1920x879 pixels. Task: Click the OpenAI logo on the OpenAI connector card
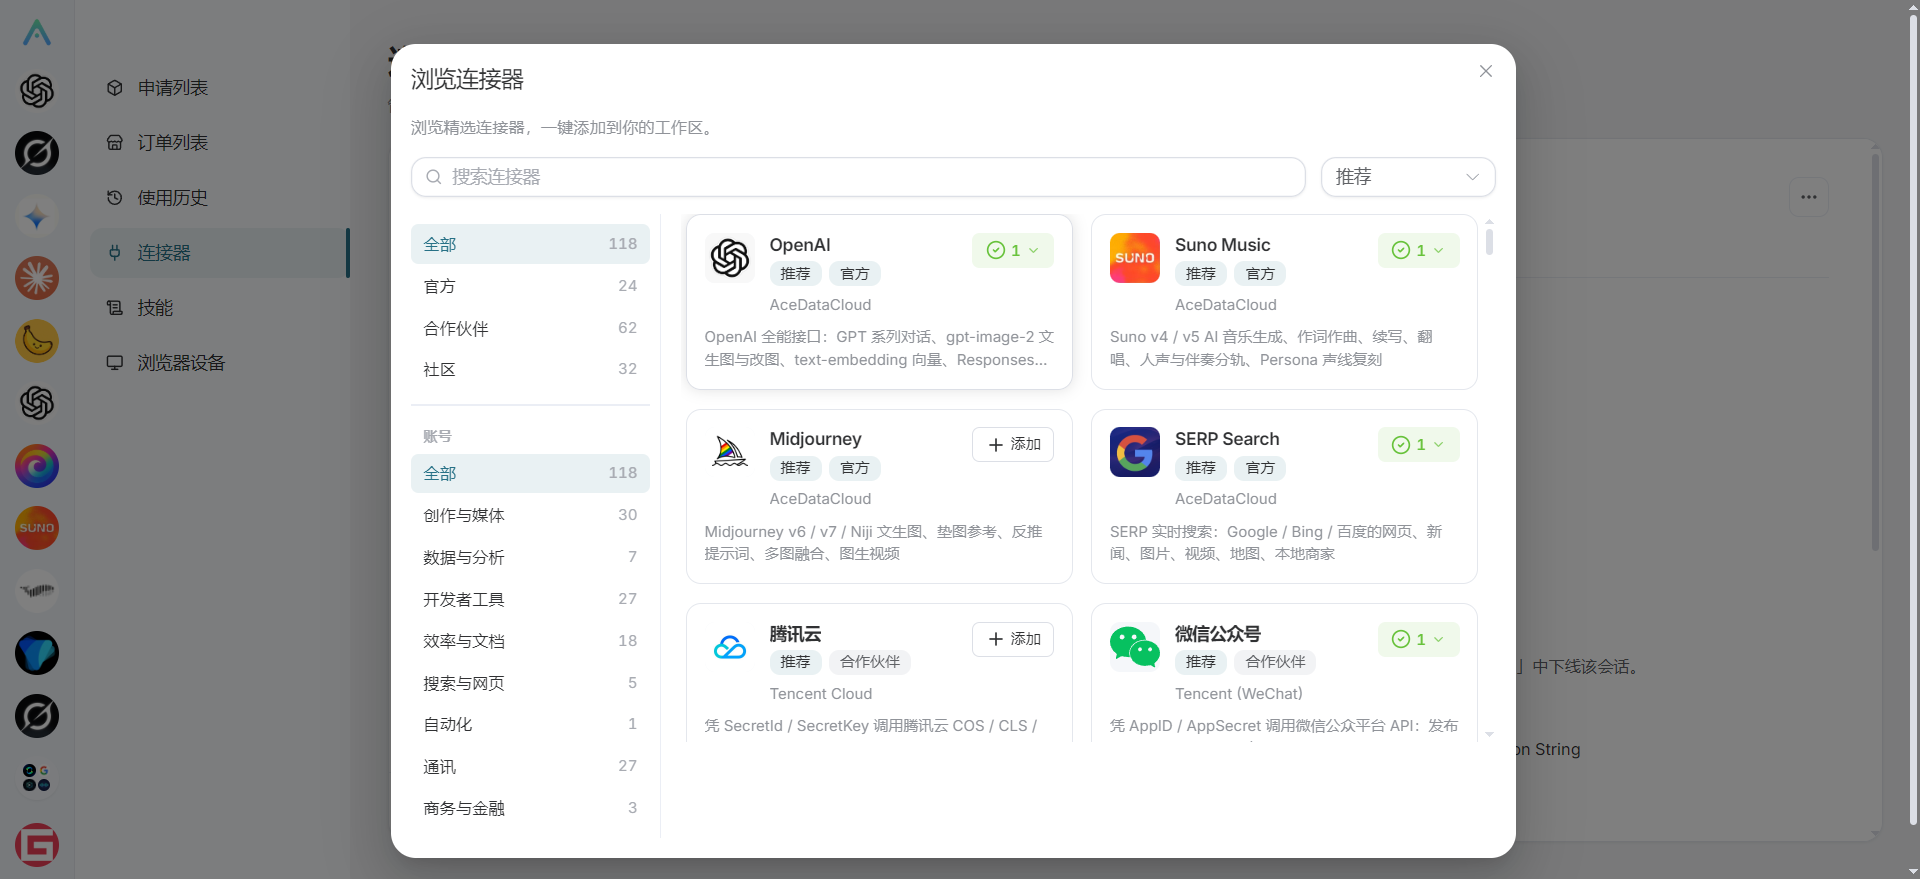[x=730, y=258]
